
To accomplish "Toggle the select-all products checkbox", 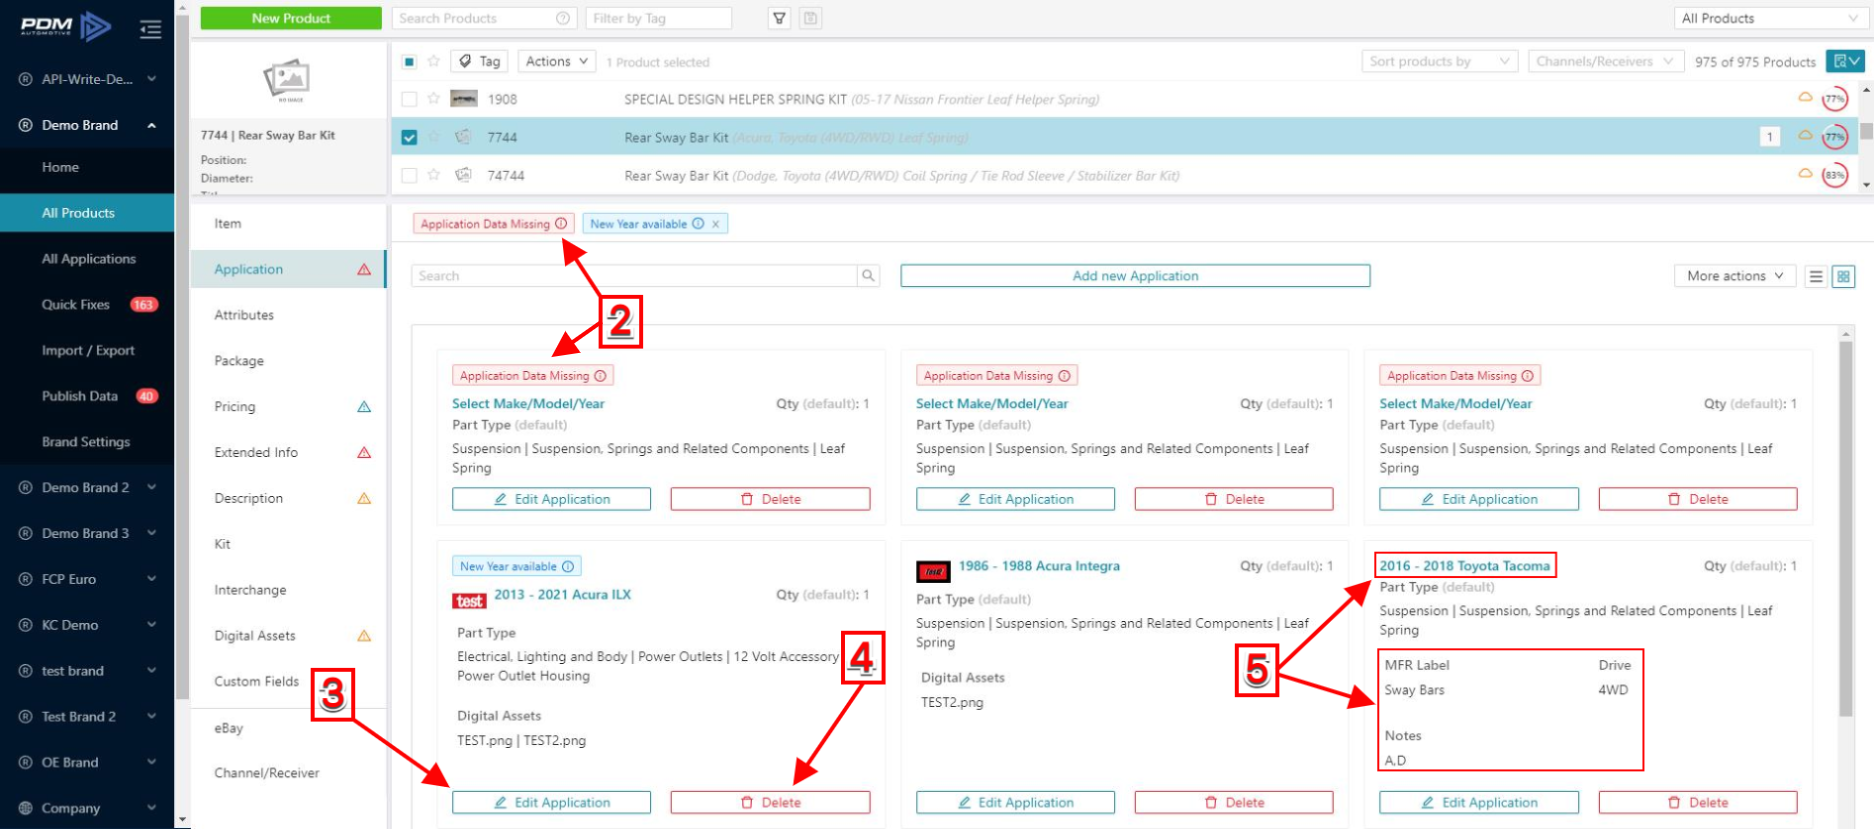I will [409, 61].
